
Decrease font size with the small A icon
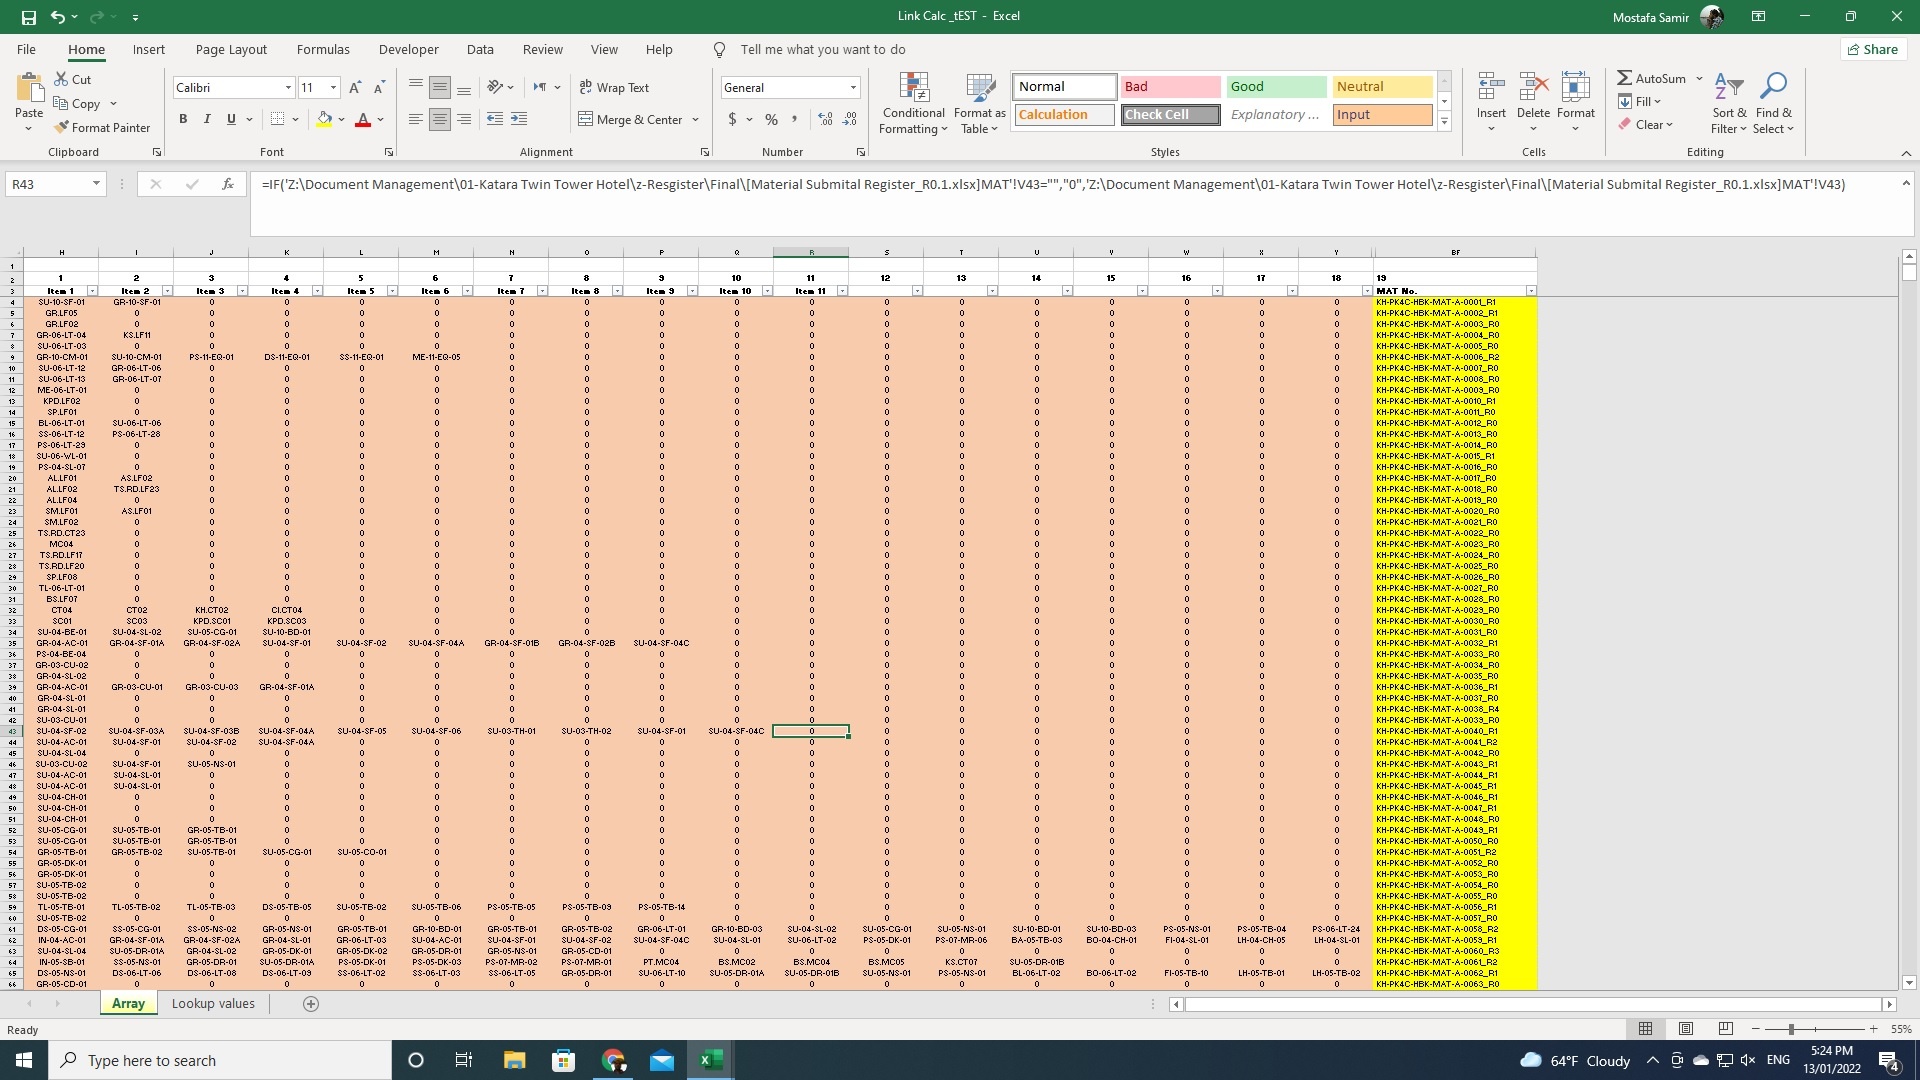(x=379, y=88)
